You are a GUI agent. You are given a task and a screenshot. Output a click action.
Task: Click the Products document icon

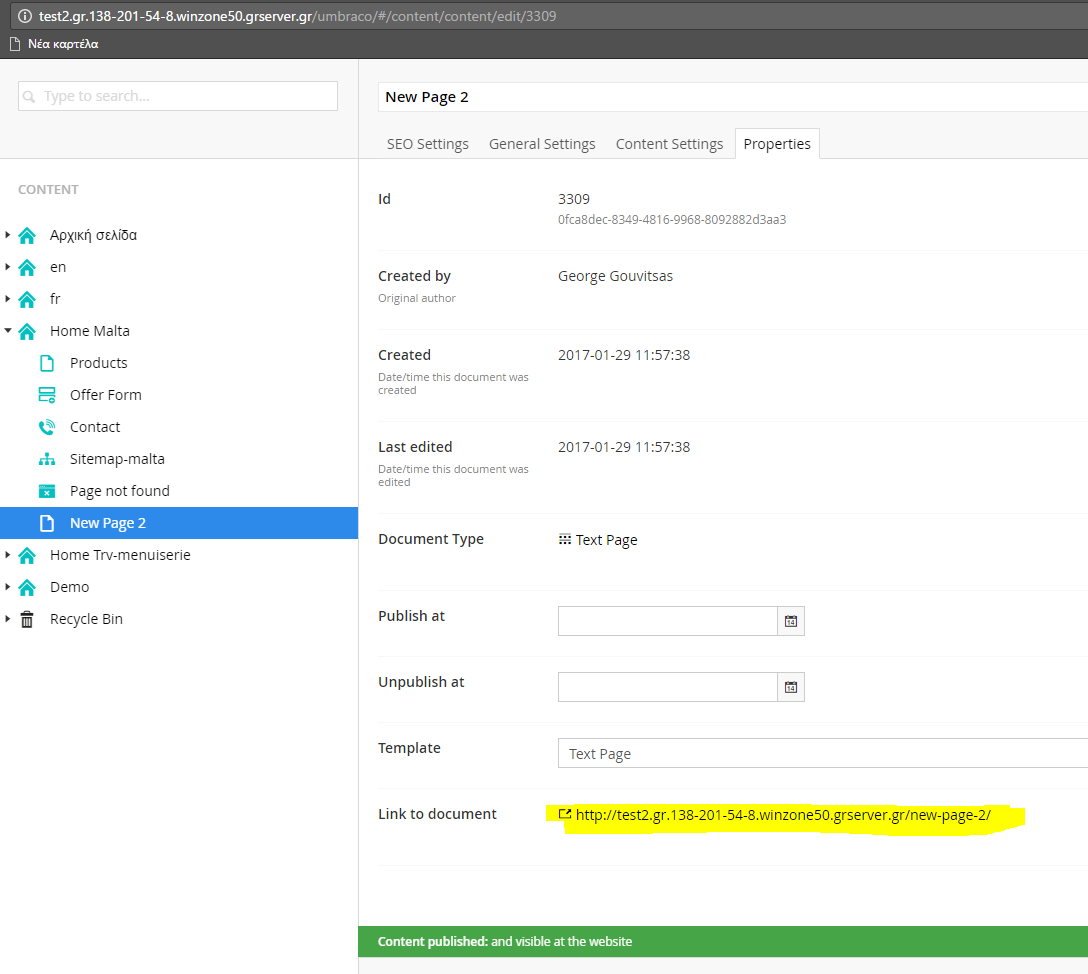47,363
